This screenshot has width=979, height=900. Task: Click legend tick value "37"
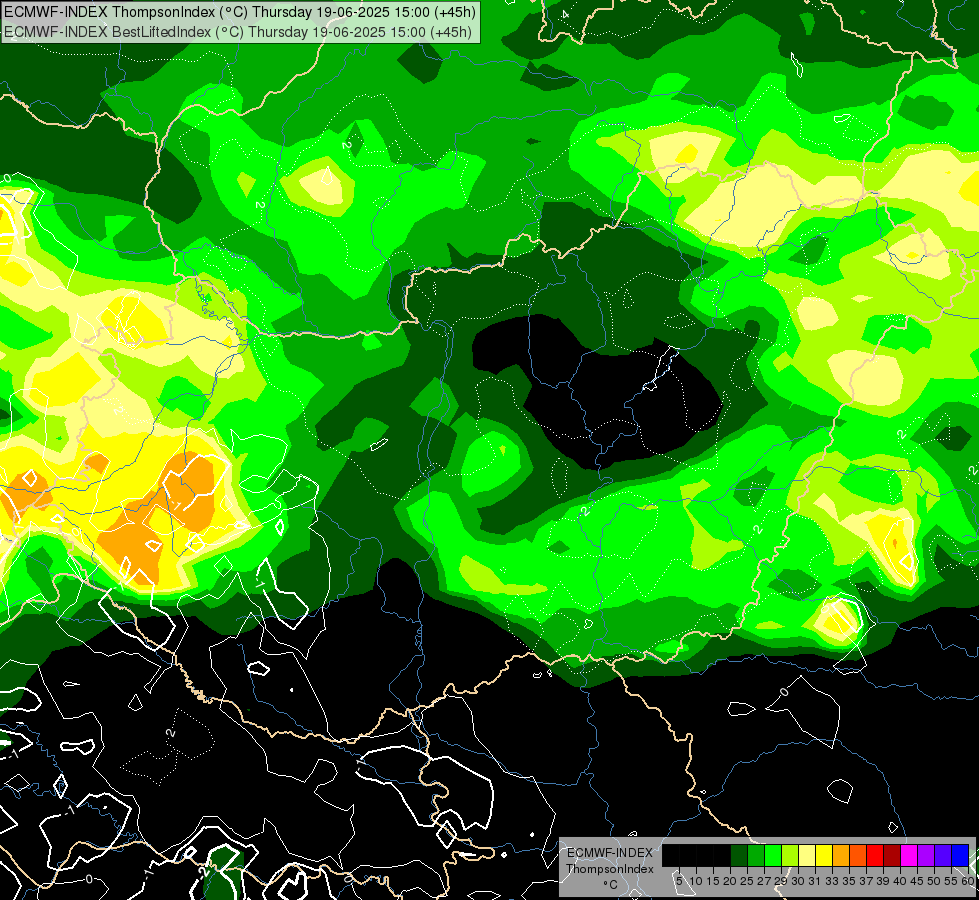click(866, 881)
